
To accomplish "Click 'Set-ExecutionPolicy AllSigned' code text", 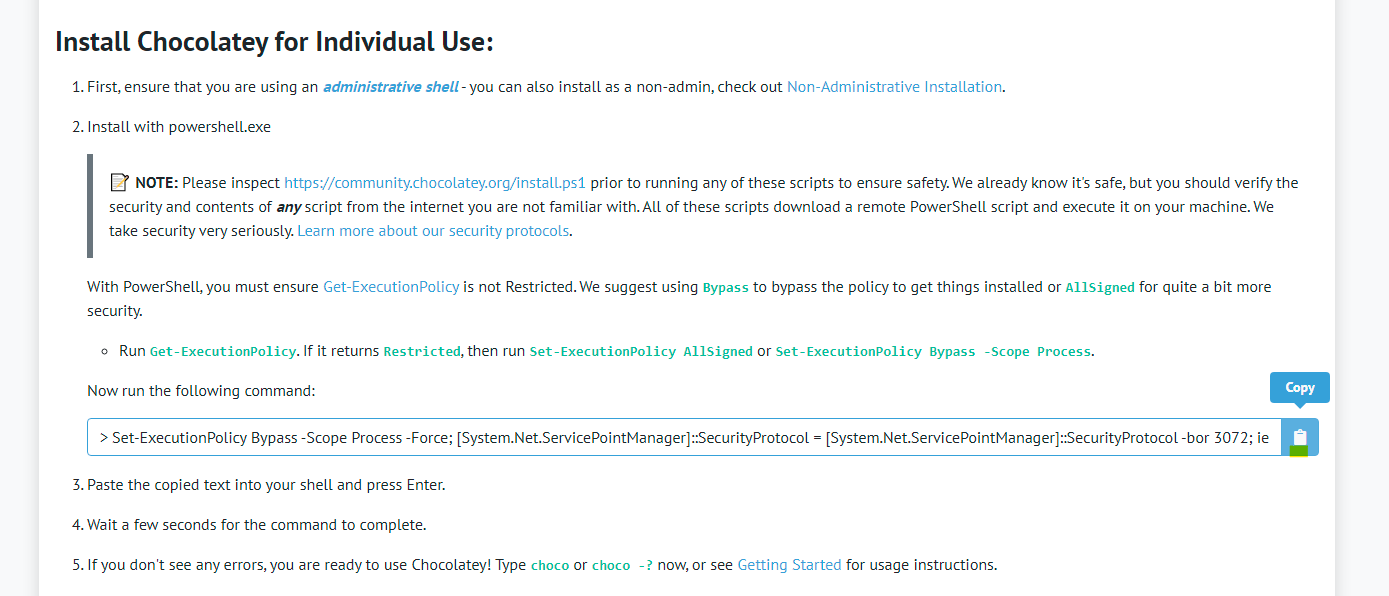I will pyautogui.click(x=641, y=352).
